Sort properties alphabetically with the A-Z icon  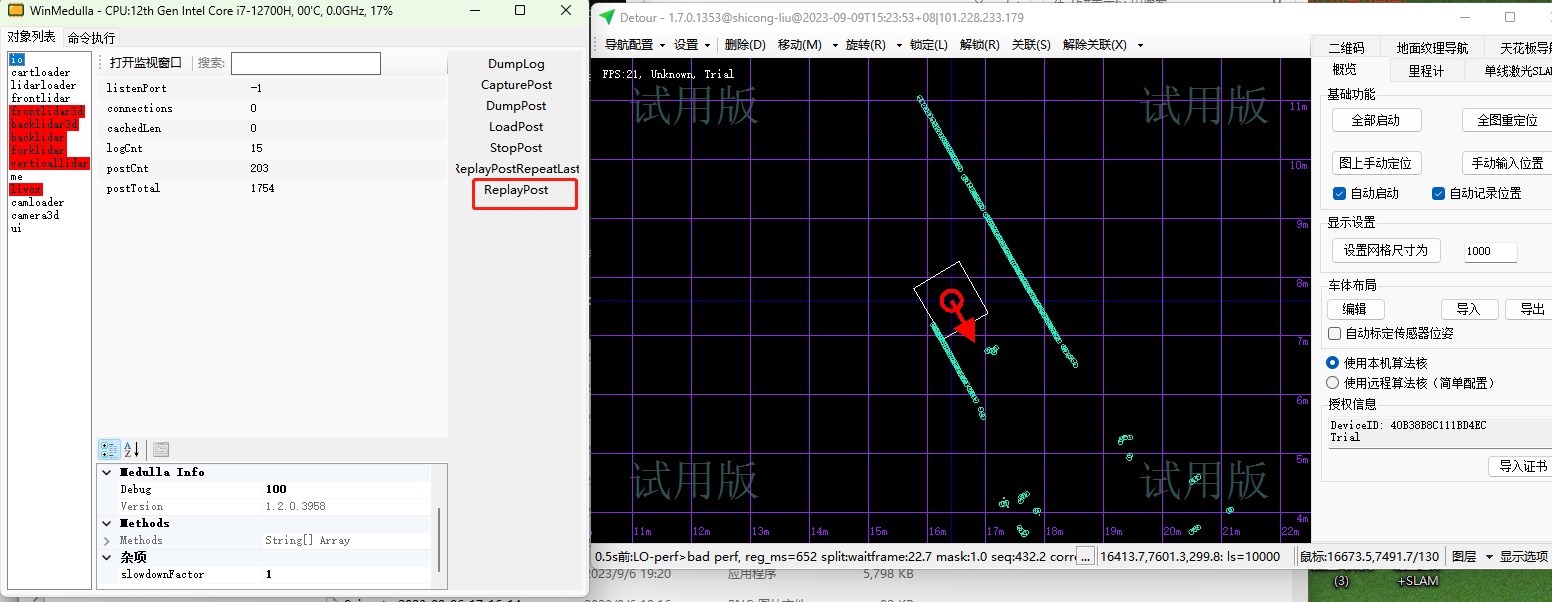click(x=131, y=450)
